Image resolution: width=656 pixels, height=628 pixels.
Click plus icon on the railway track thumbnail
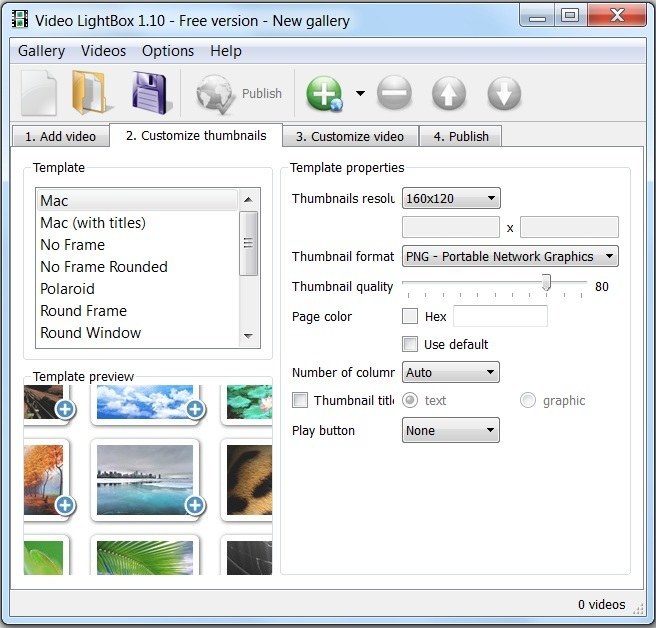coord(65,409)
